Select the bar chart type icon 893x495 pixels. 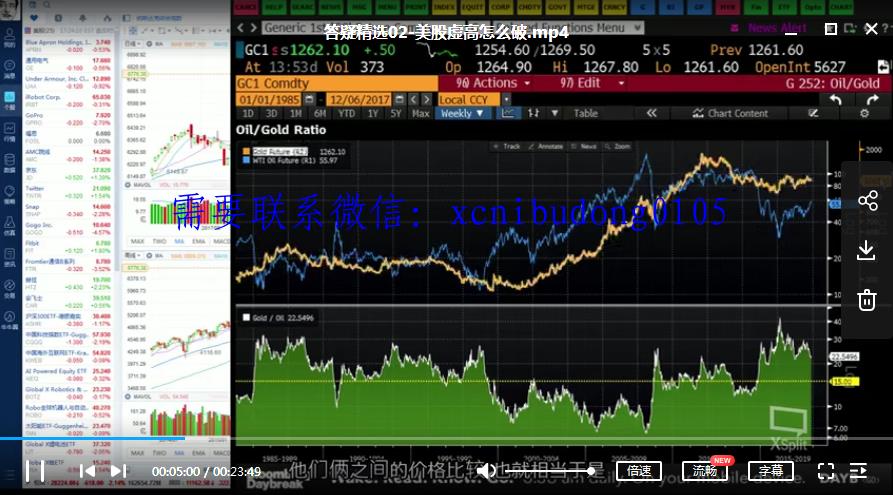coord(534,113)
